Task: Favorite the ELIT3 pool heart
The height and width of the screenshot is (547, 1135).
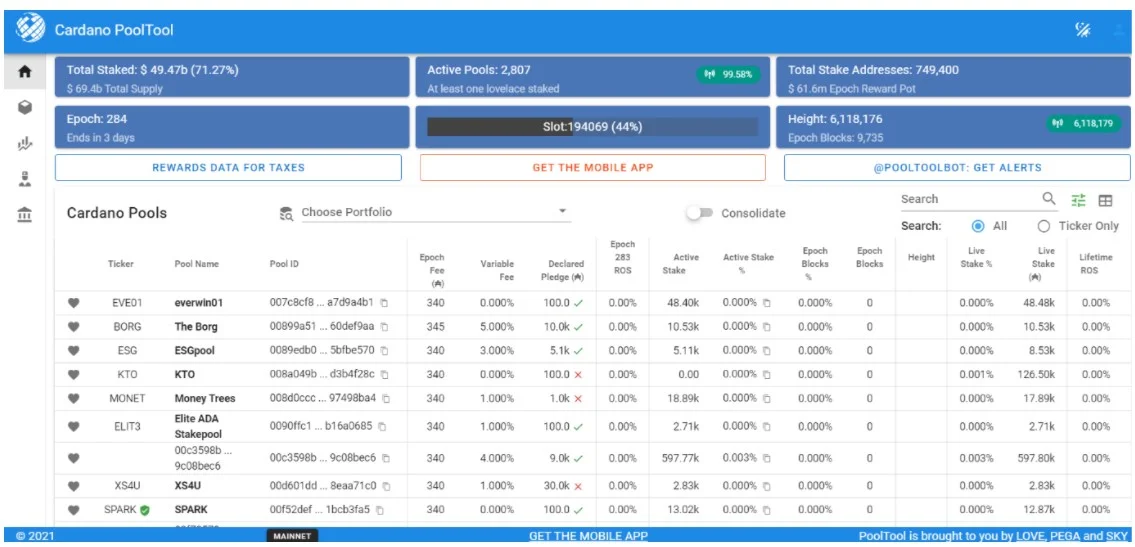Action: pyautogui.click(x=73, y=427)
